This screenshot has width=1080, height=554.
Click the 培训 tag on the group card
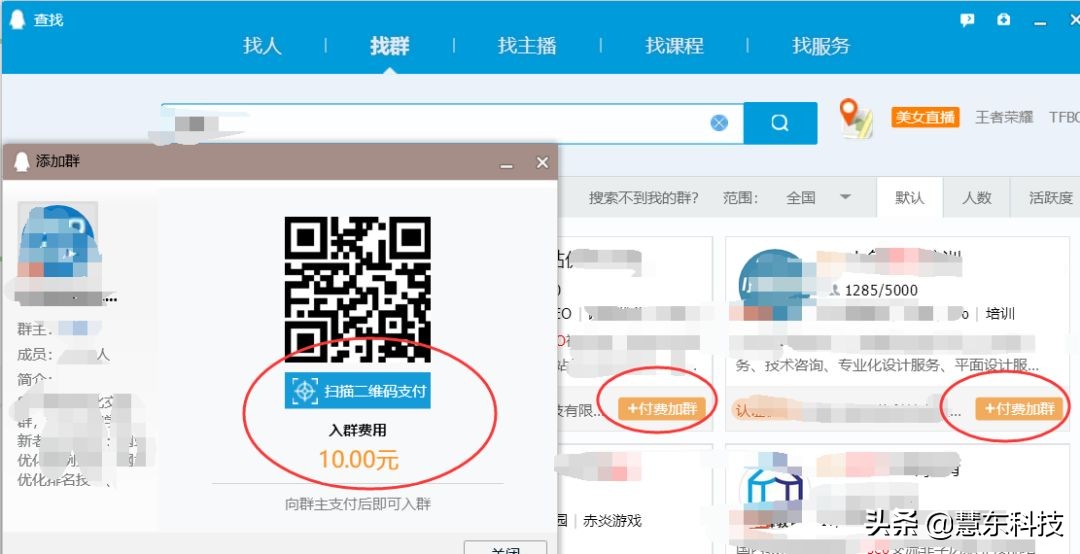[1000, 314]
